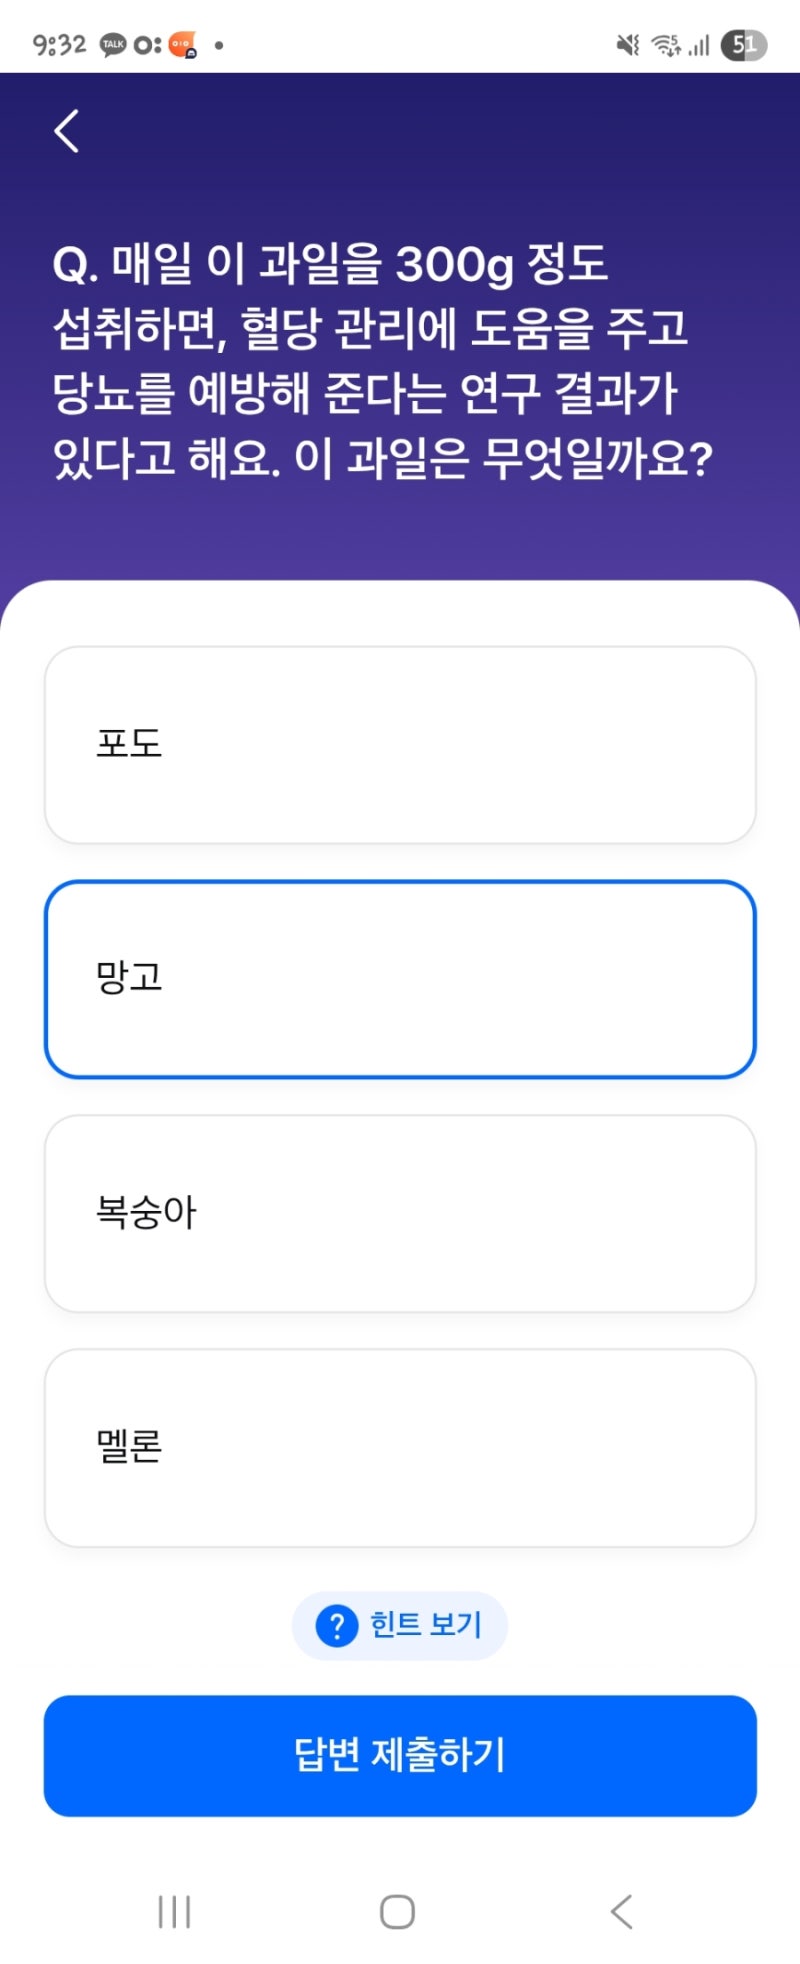The width and height of the screenshot is (800, 1964).
Task: Tap the KakaoTalk notification icon
Action: [113, 45]
